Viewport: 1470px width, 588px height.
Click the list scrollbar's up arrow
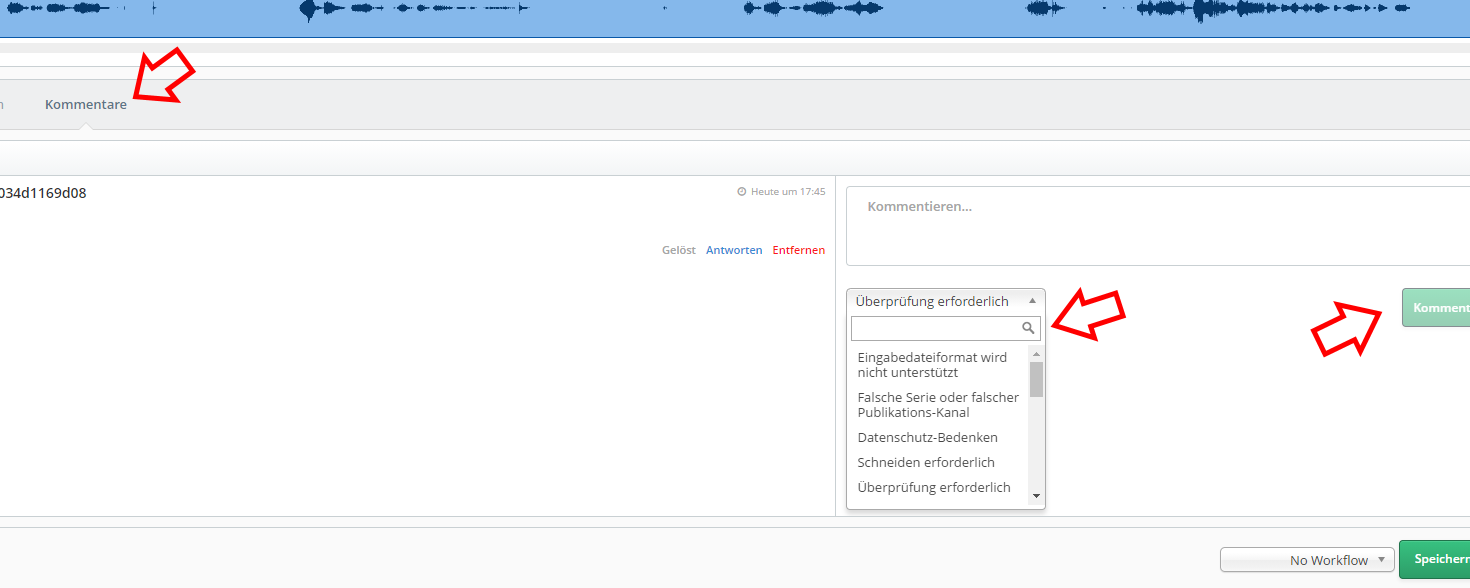click(x=1036, y=354)
